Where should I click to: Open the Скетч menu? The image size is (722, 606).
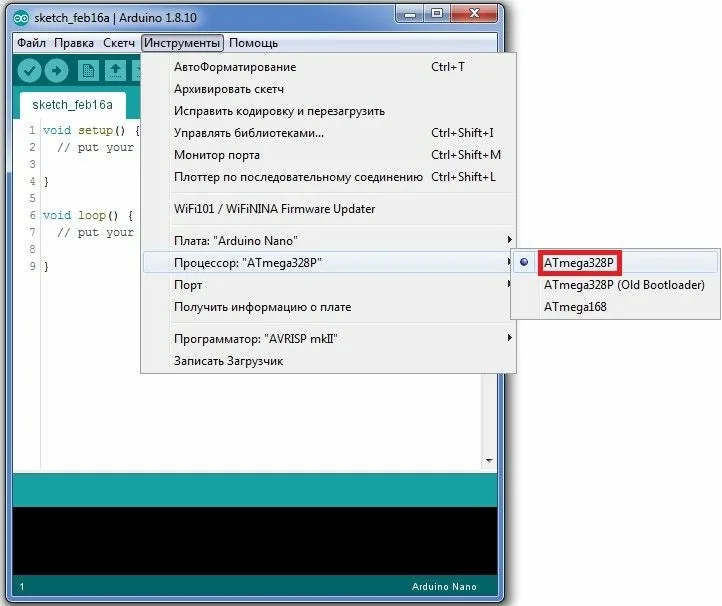point(119,43)
